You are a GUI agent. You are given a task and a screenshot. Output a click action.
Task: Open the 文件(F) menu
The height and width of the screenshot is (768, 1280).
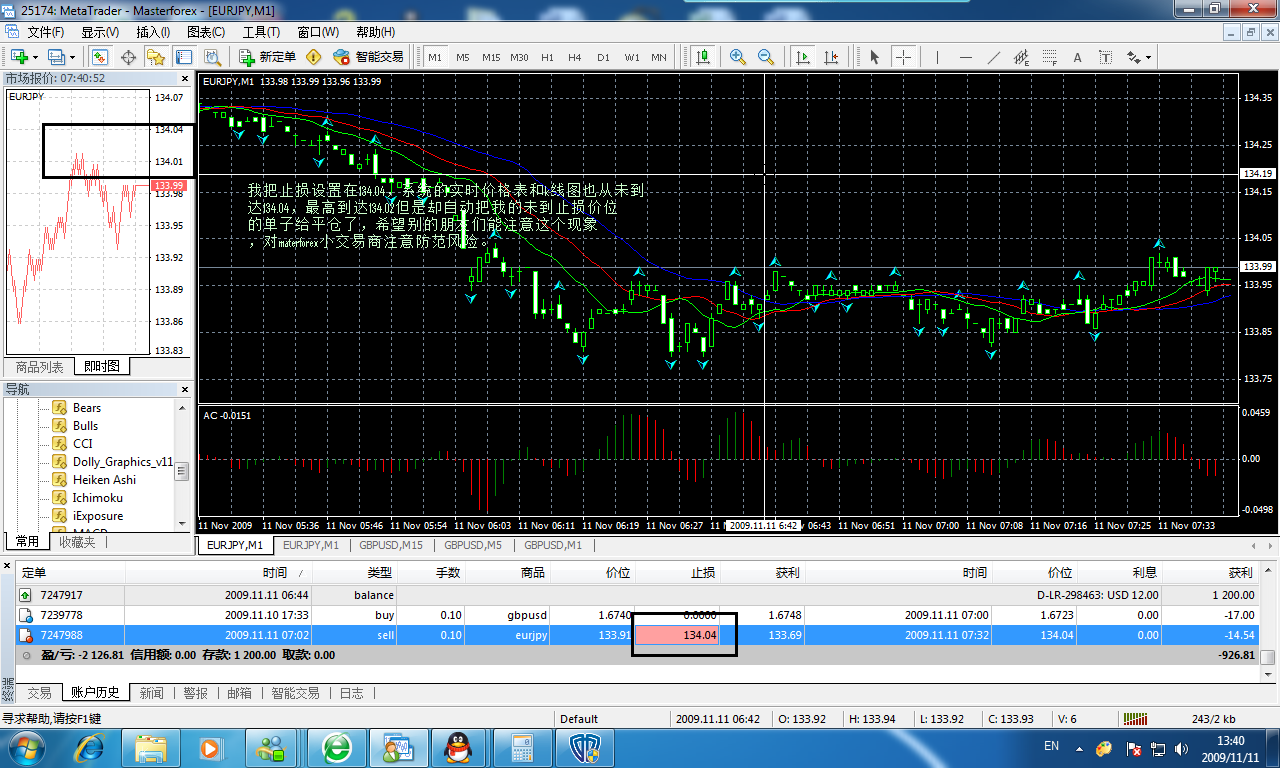click(45, 32)
